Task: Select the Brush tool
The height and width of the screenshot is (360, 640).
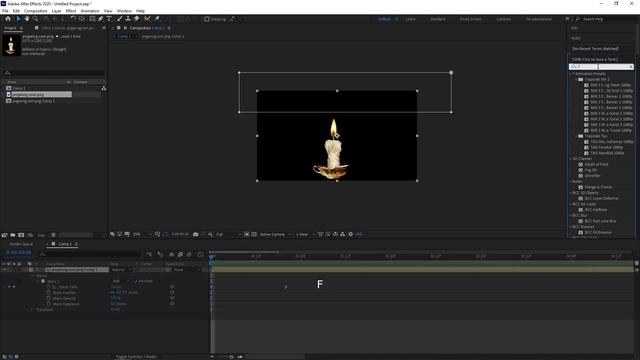Action: (x=120, y=19)
